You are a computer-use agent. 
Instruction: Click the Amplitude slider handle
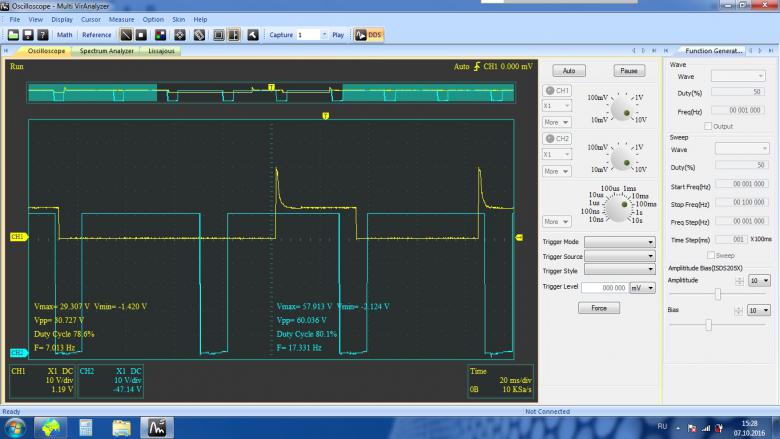[x=717, y=294]
